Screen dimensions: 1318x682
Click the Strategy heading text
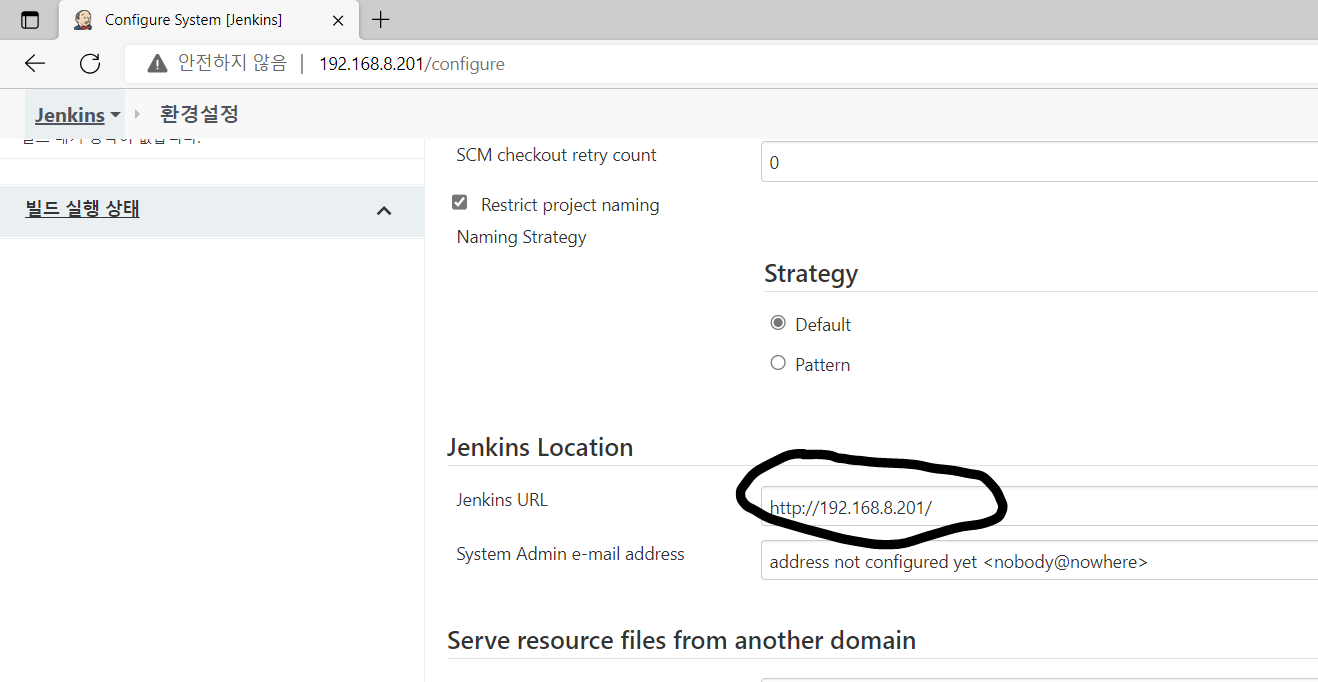tap(811, 274)
